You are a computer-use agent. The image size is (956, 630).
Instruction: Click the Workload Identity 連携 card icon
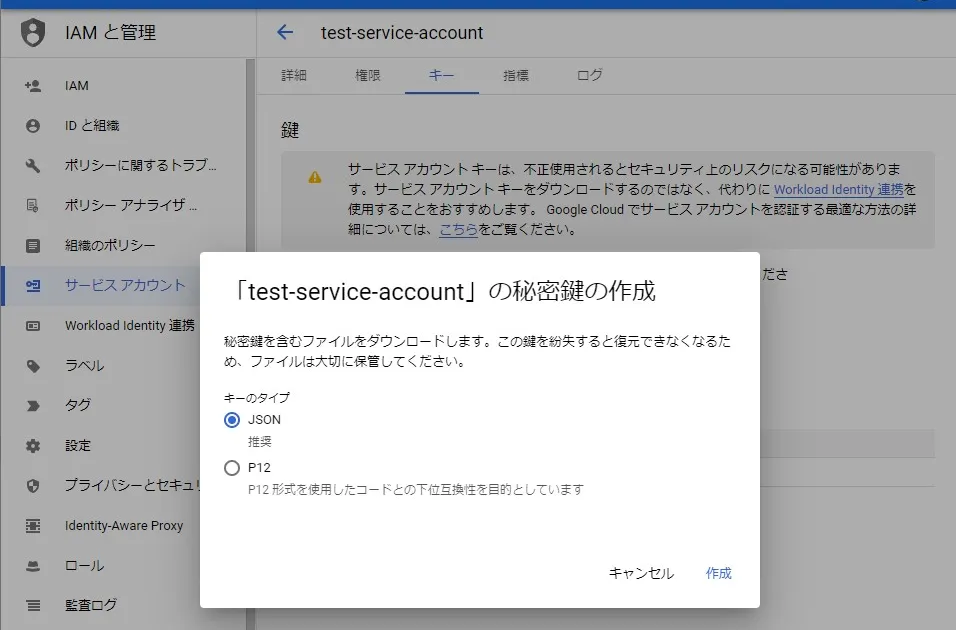(x=33, y=326)
